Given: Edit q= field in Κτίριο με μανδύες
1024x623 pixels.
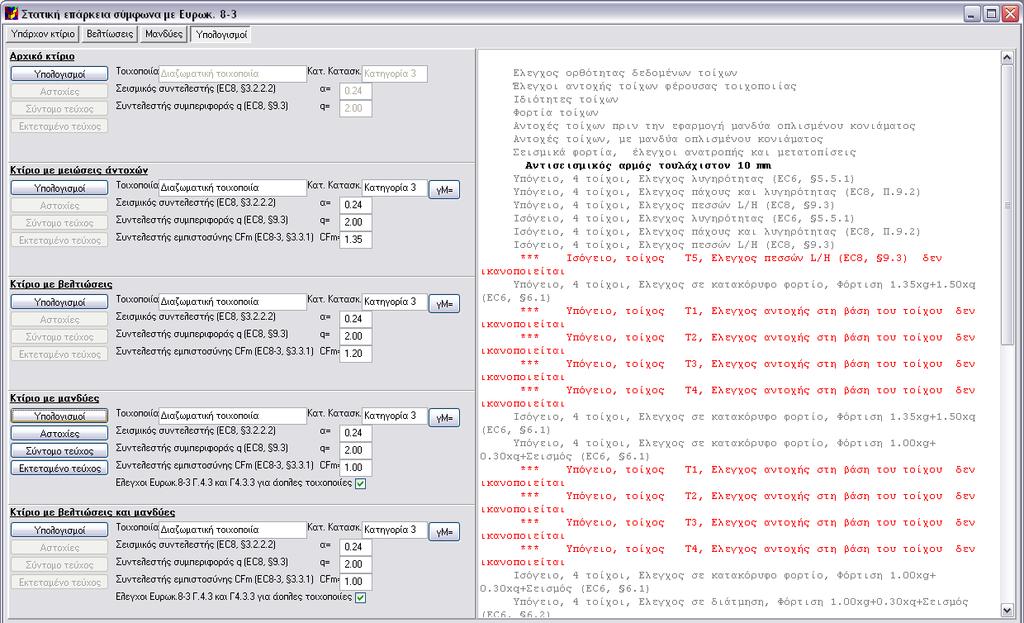Looking at the screenshot, I should [x=356, y=450].
